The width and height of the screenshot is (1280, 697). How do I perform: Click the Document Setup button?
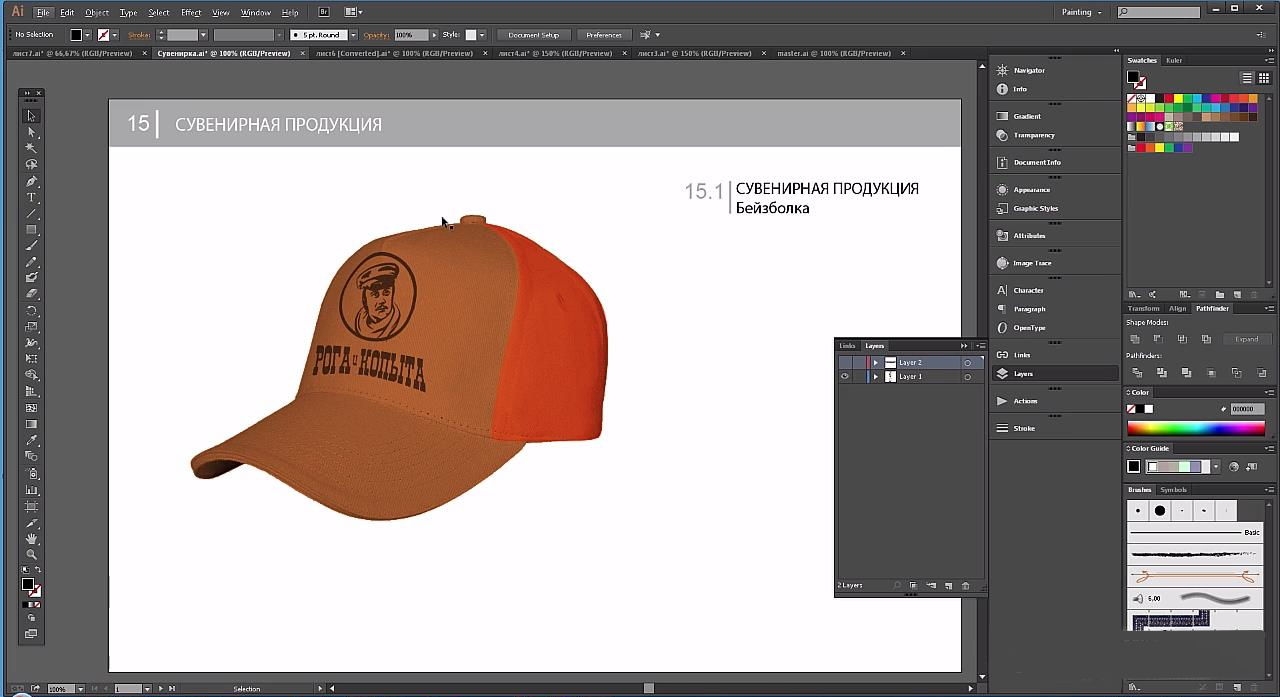(x=534, y=35)
